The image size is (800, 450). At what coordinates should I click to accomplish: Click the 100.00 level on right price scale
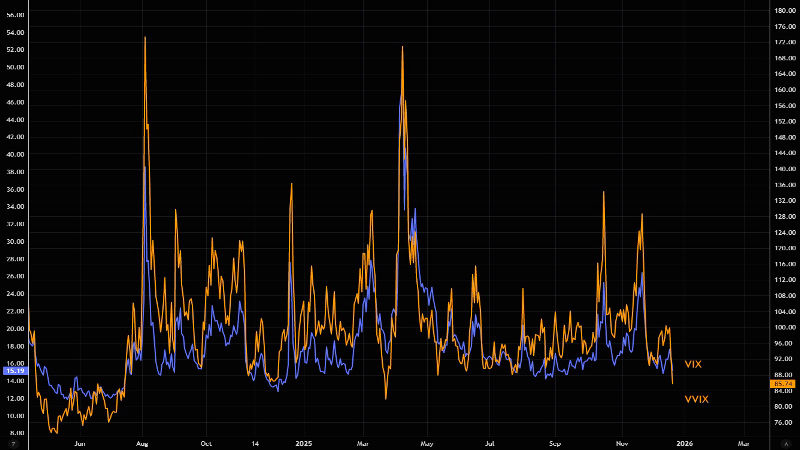tap(783, 327)
